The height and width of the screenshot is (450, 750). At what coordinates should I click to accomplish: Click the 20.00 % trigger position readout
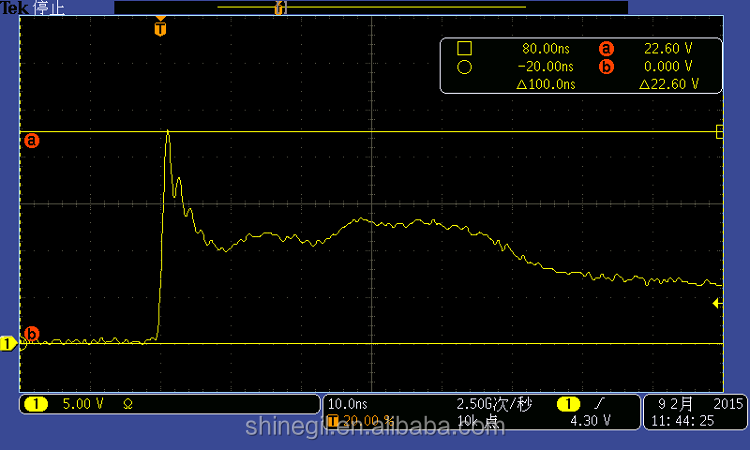(x=368, y=421)
